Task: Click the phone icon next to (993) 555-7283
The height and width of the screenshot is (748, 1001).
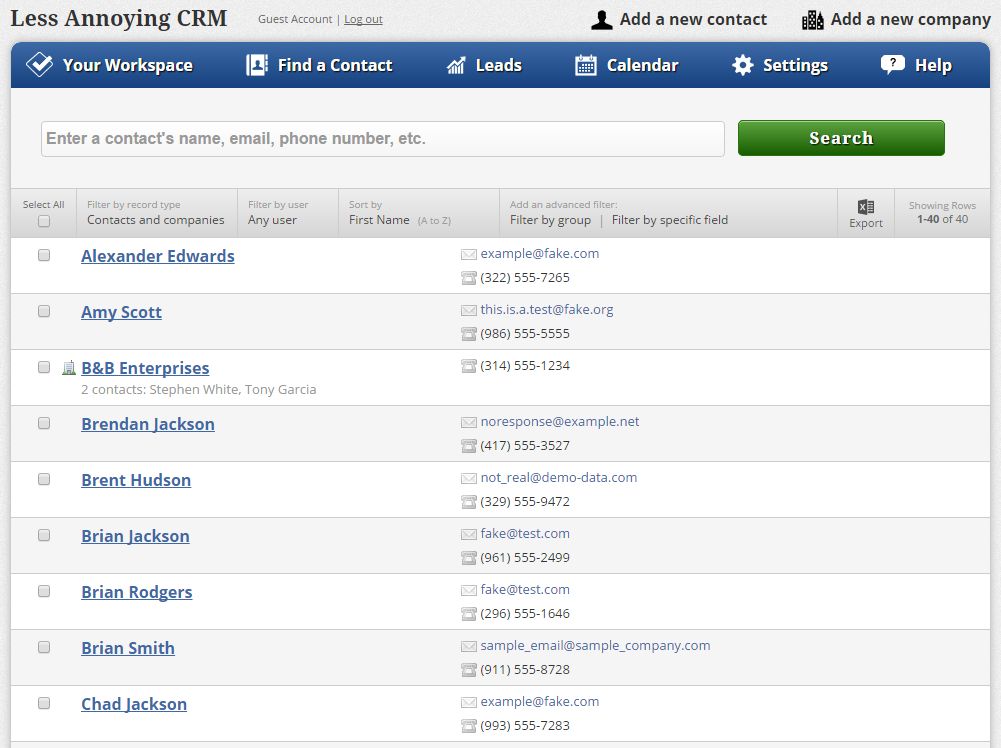Action: click(469, 726)
